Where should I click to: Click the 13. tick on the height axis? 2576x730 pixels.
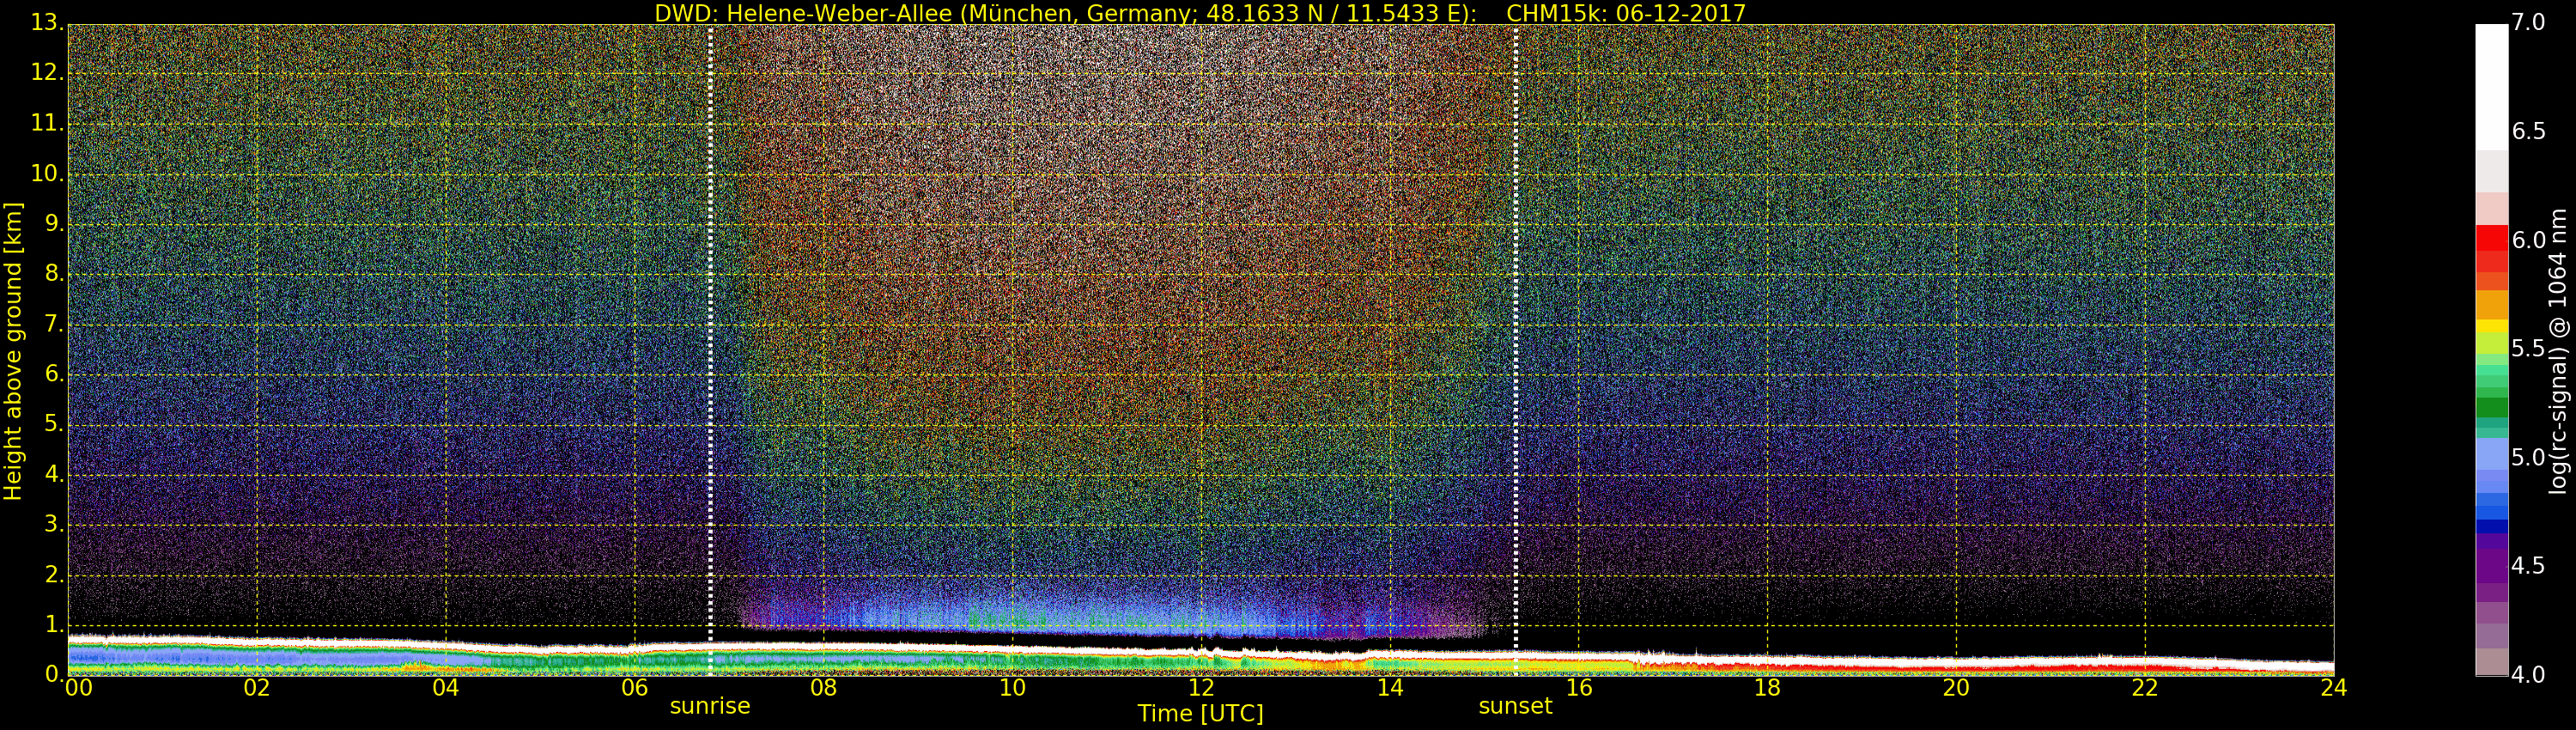pyautogui.click(x=47, y=23)
